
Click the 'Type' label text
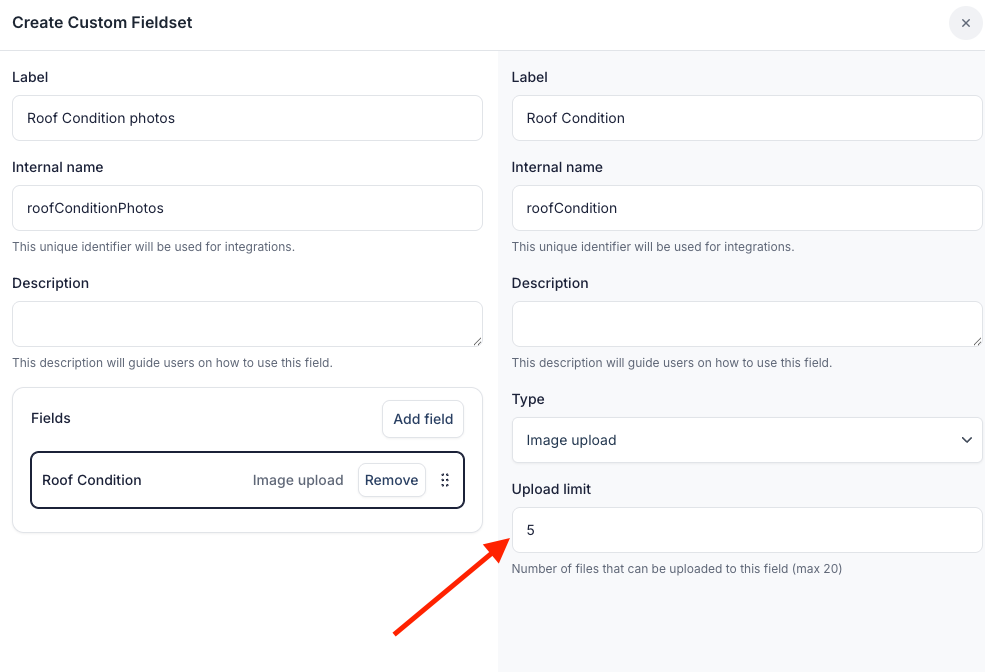[x=528, y=399]
